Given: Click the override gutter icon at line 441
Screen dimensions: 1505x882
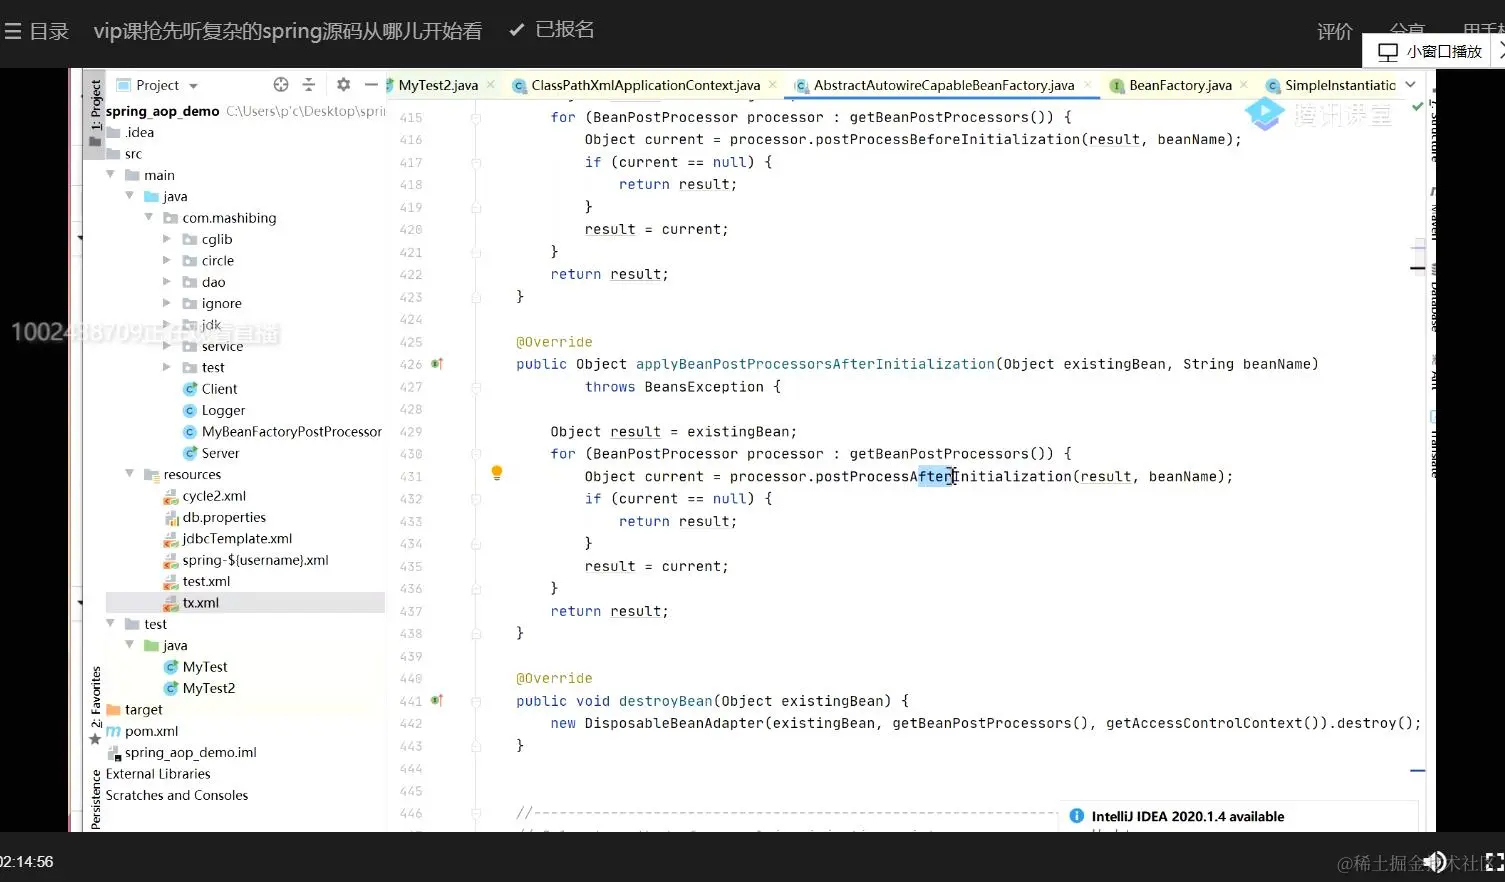Looking at the screenshot, I should (437, 701).
